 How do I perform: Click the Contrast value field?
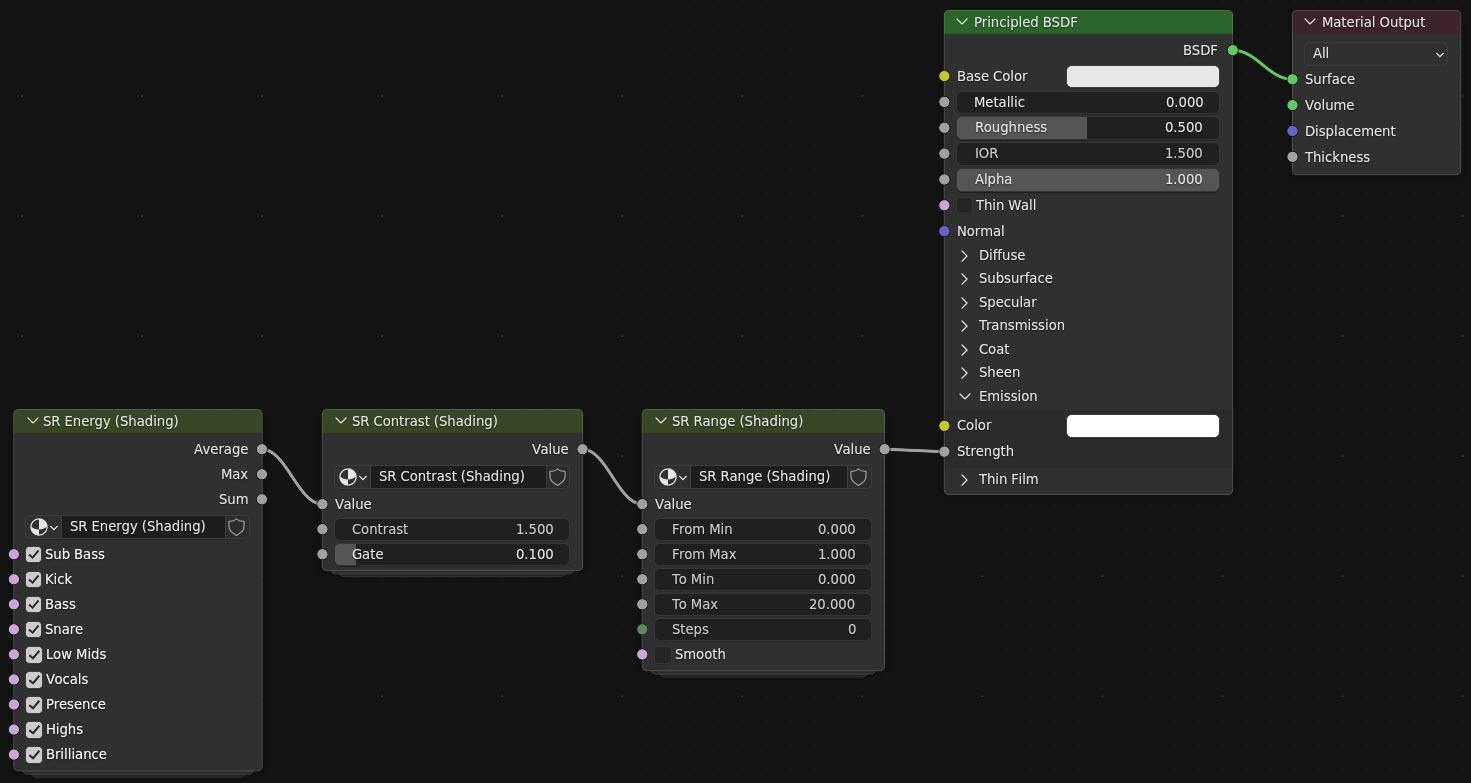point(452,529)
